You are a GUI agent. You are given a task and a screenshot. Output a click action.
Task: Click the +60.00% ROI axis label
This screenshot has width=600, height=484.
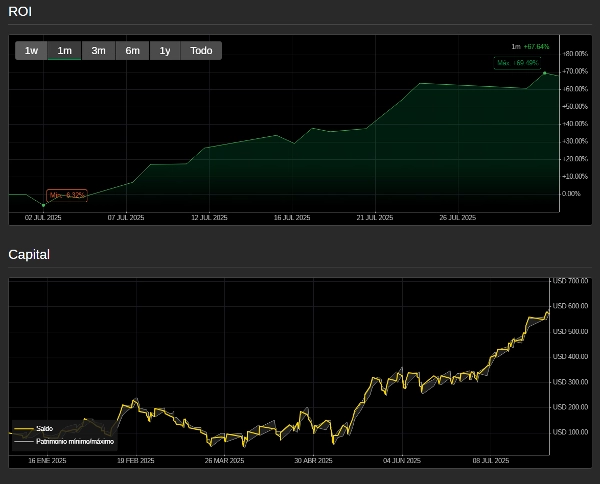574,89
